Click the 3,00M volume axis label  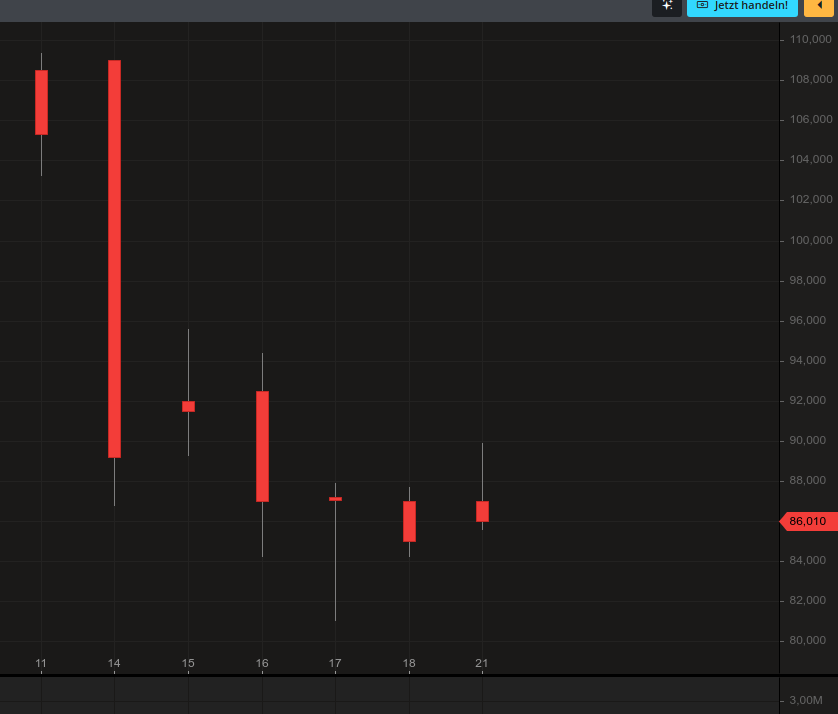click(806, 700)
